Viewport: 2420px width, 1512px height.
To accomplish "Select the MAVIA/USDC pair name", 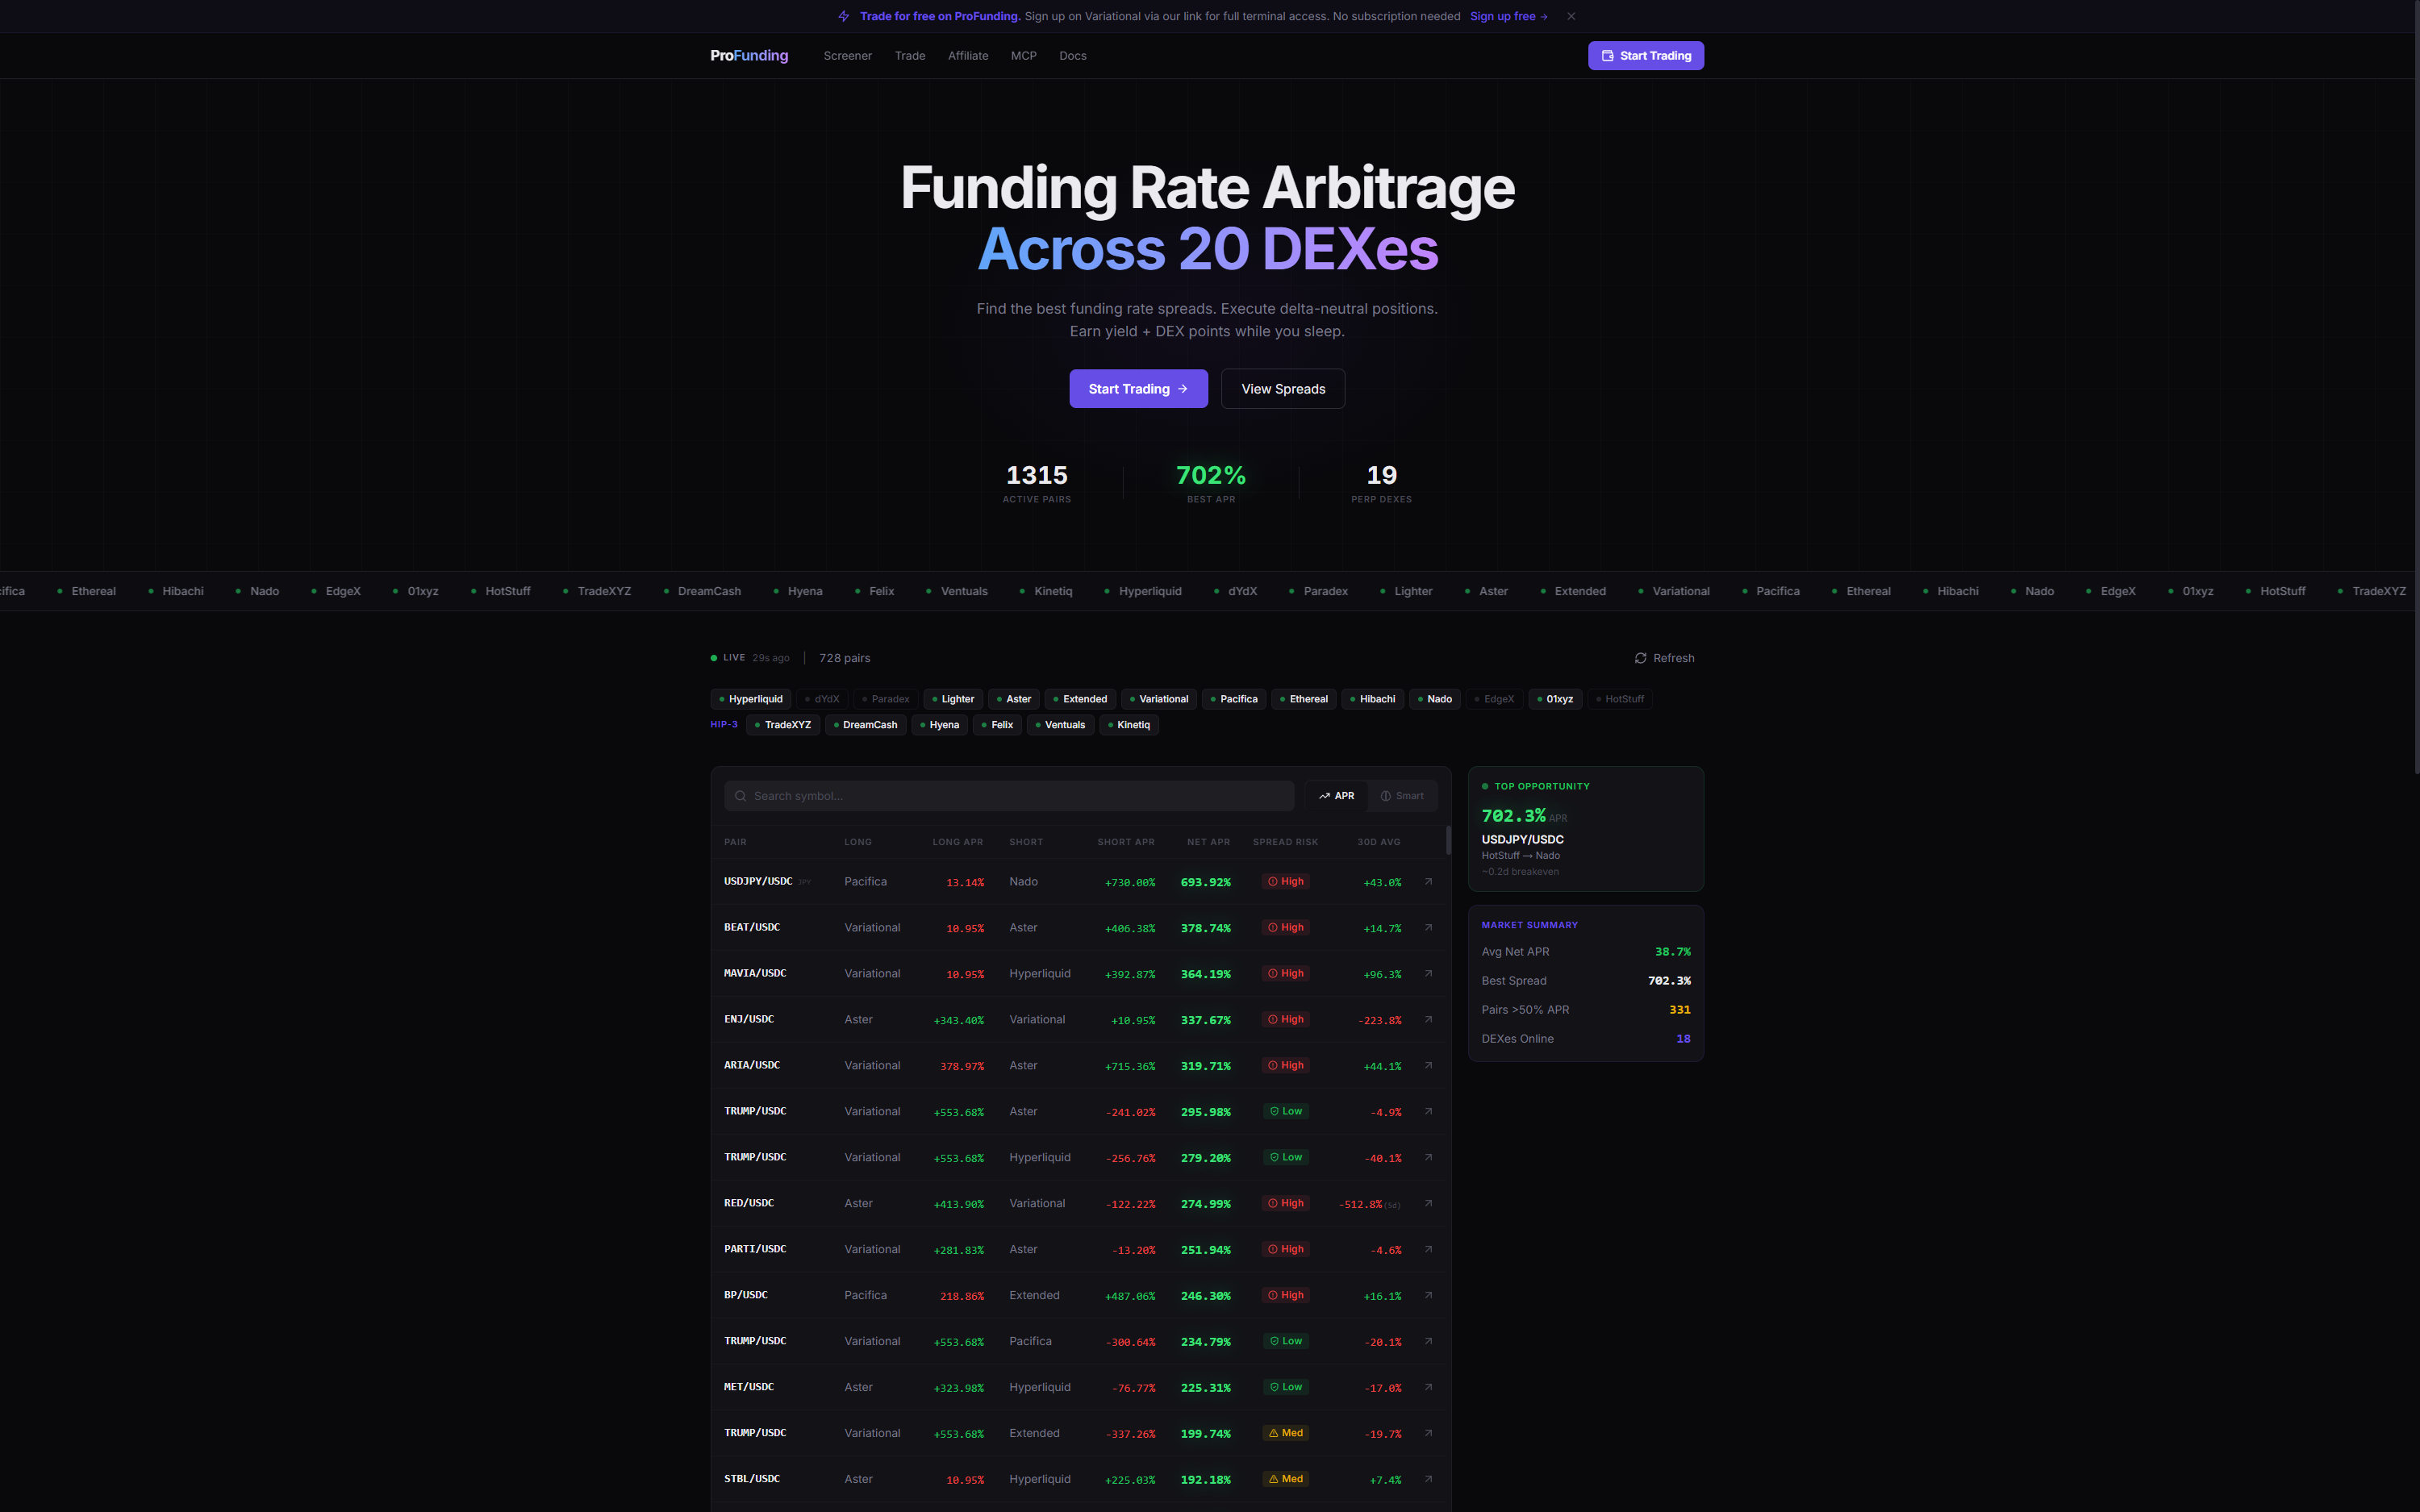I will click(755, 974).
